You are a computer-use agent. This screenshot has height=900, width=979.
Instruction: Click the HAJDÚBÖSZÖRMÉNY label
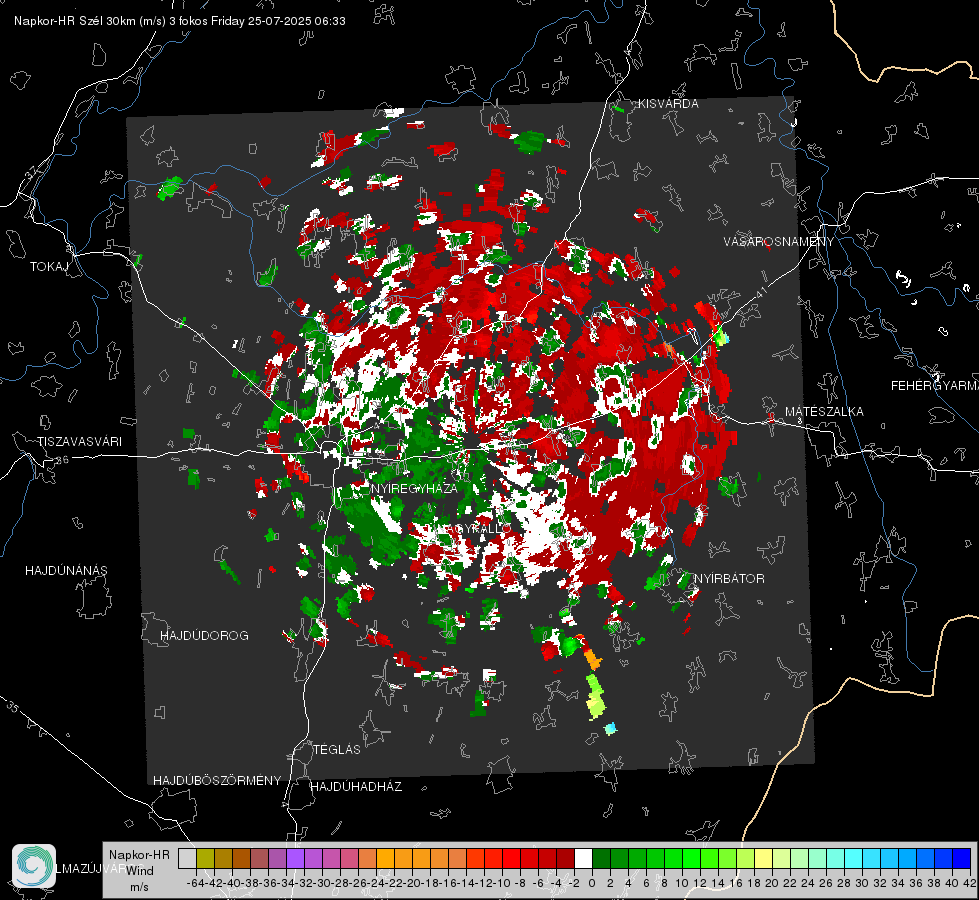[217, 781]
